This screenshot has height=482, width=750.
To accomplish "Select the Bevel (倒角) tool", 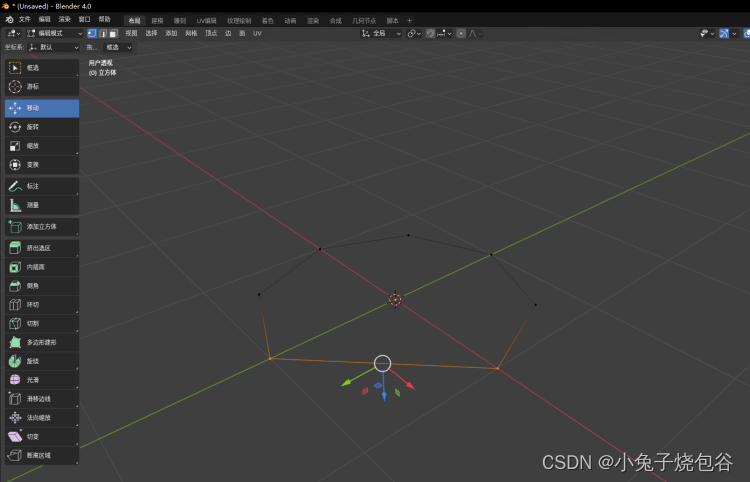I will 42,285.
